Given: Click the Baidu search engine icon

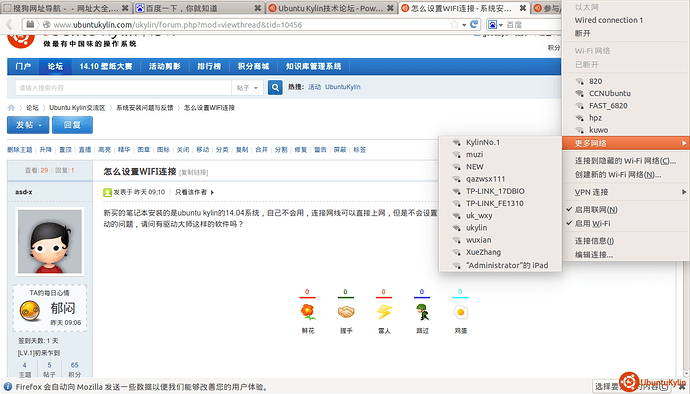Looking at the screenshot, I should coord(492,25).
